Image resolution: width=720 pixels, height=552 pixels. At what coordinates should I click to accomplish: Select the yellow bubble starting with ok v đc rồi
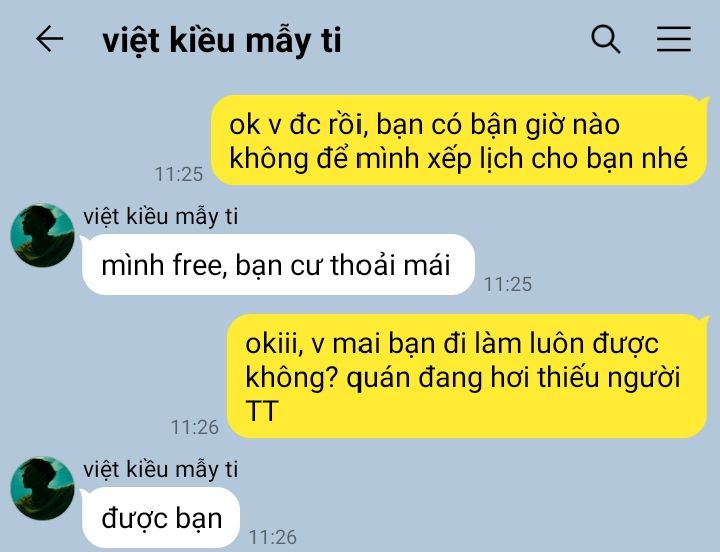(x=459, y=140)
